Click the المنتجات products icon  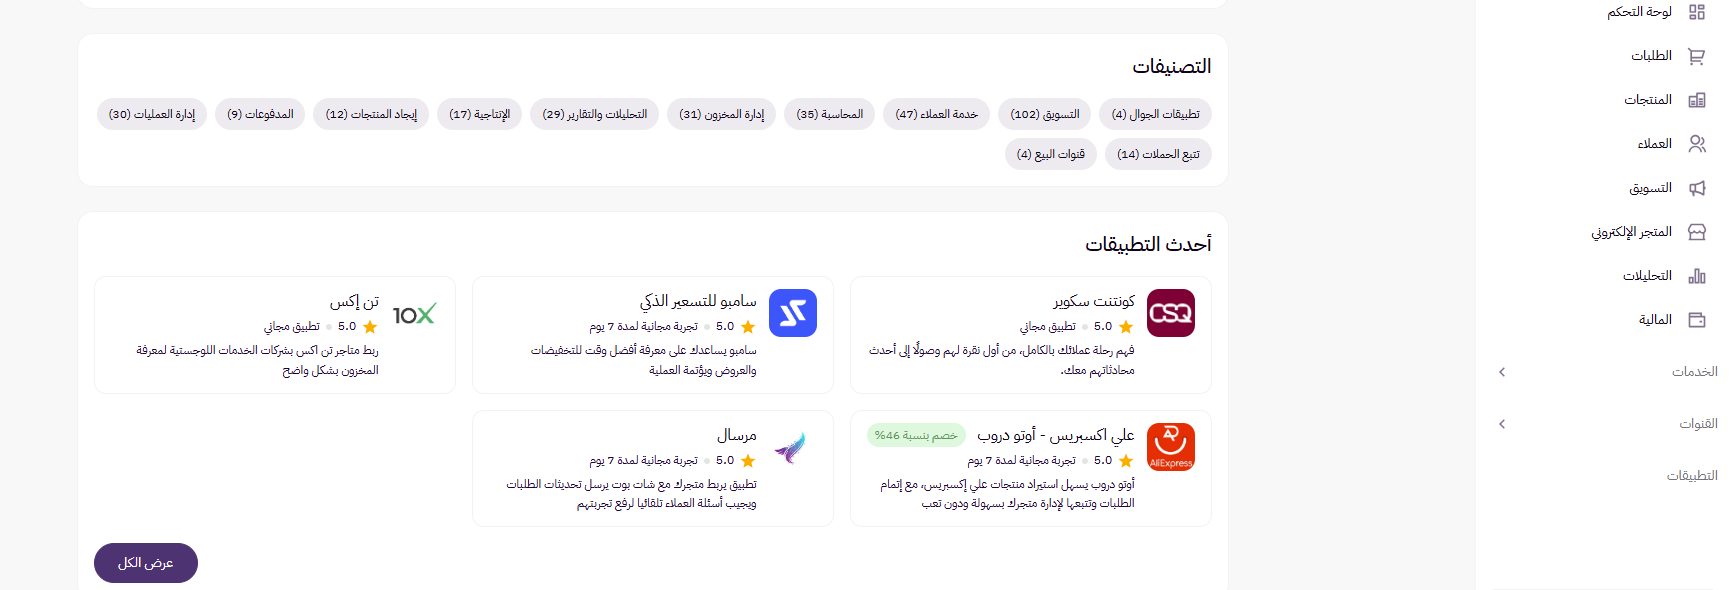click(1697, 100)
